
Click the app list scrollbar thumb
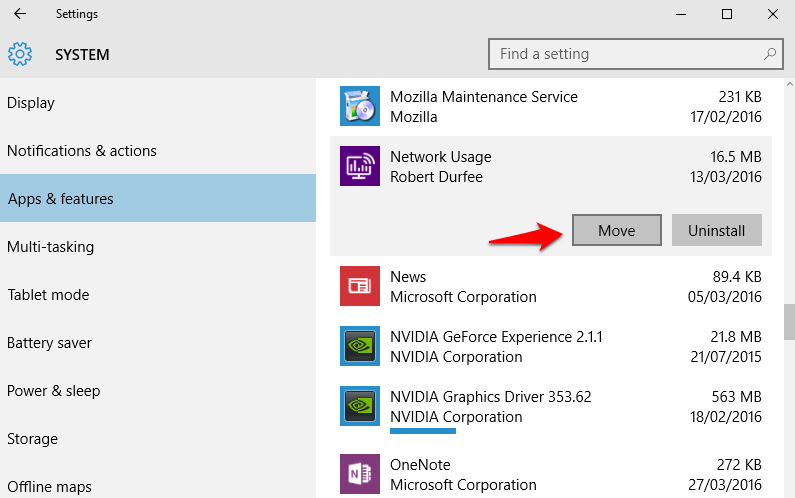click(789, 322)
